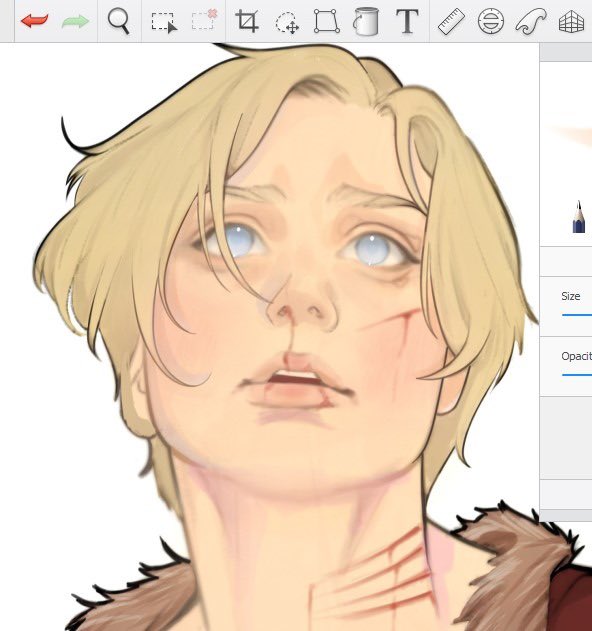Click the Deselect selection icon

pyautogui.click(x=204, y=20)
